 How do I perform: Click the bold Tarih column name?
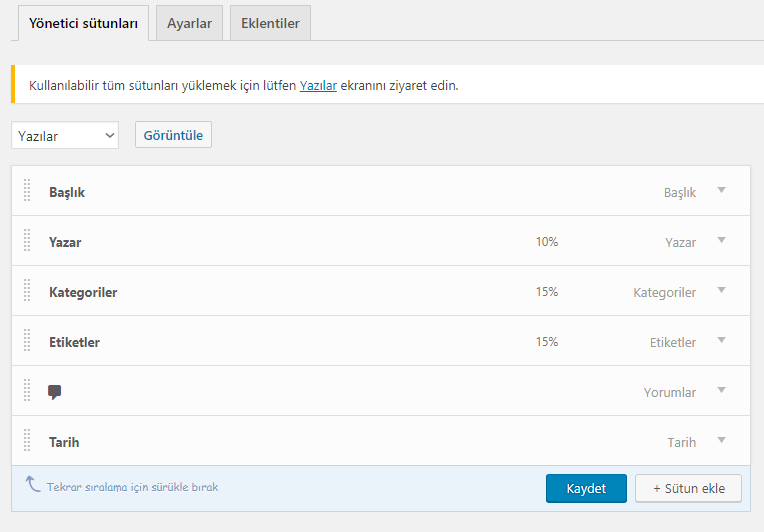[64, 442]
